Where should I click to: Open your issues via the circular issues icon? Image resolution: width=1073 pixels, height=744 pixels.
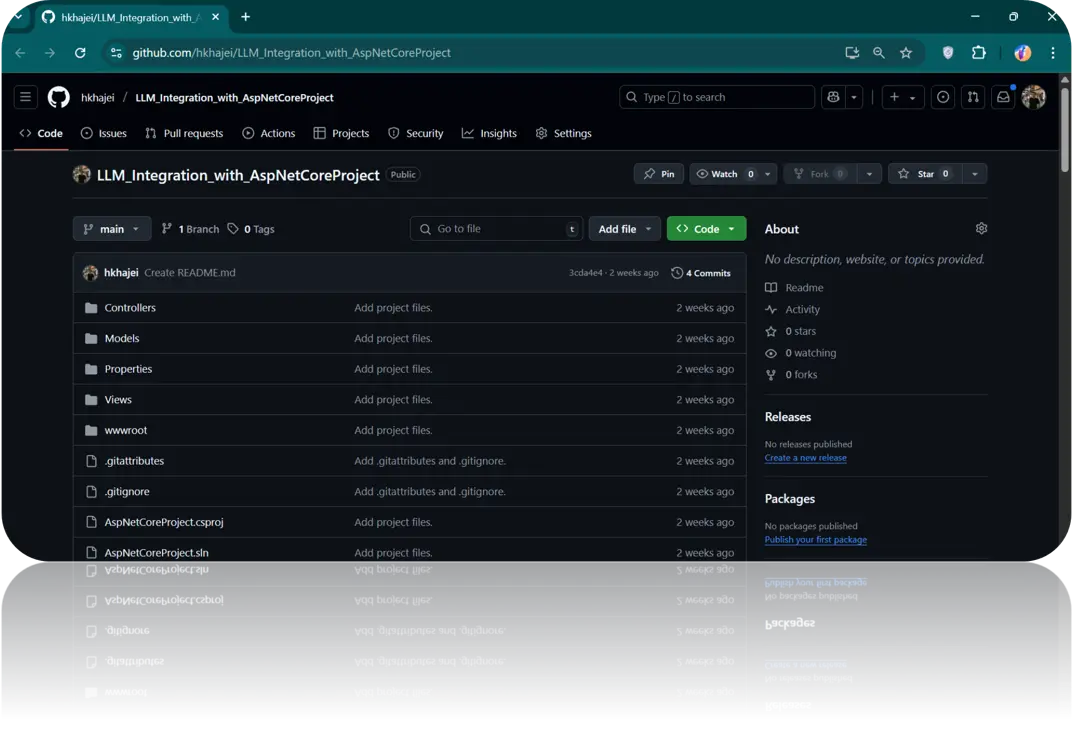point(941,97)
